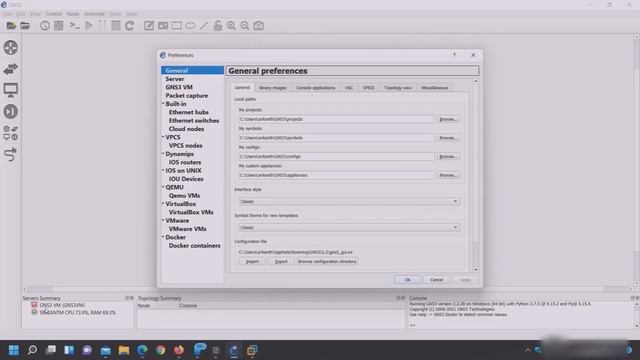Viewport: 640px width, 360px height.
Task: Select the Draw line tool
Action: [x=204, y=26]
